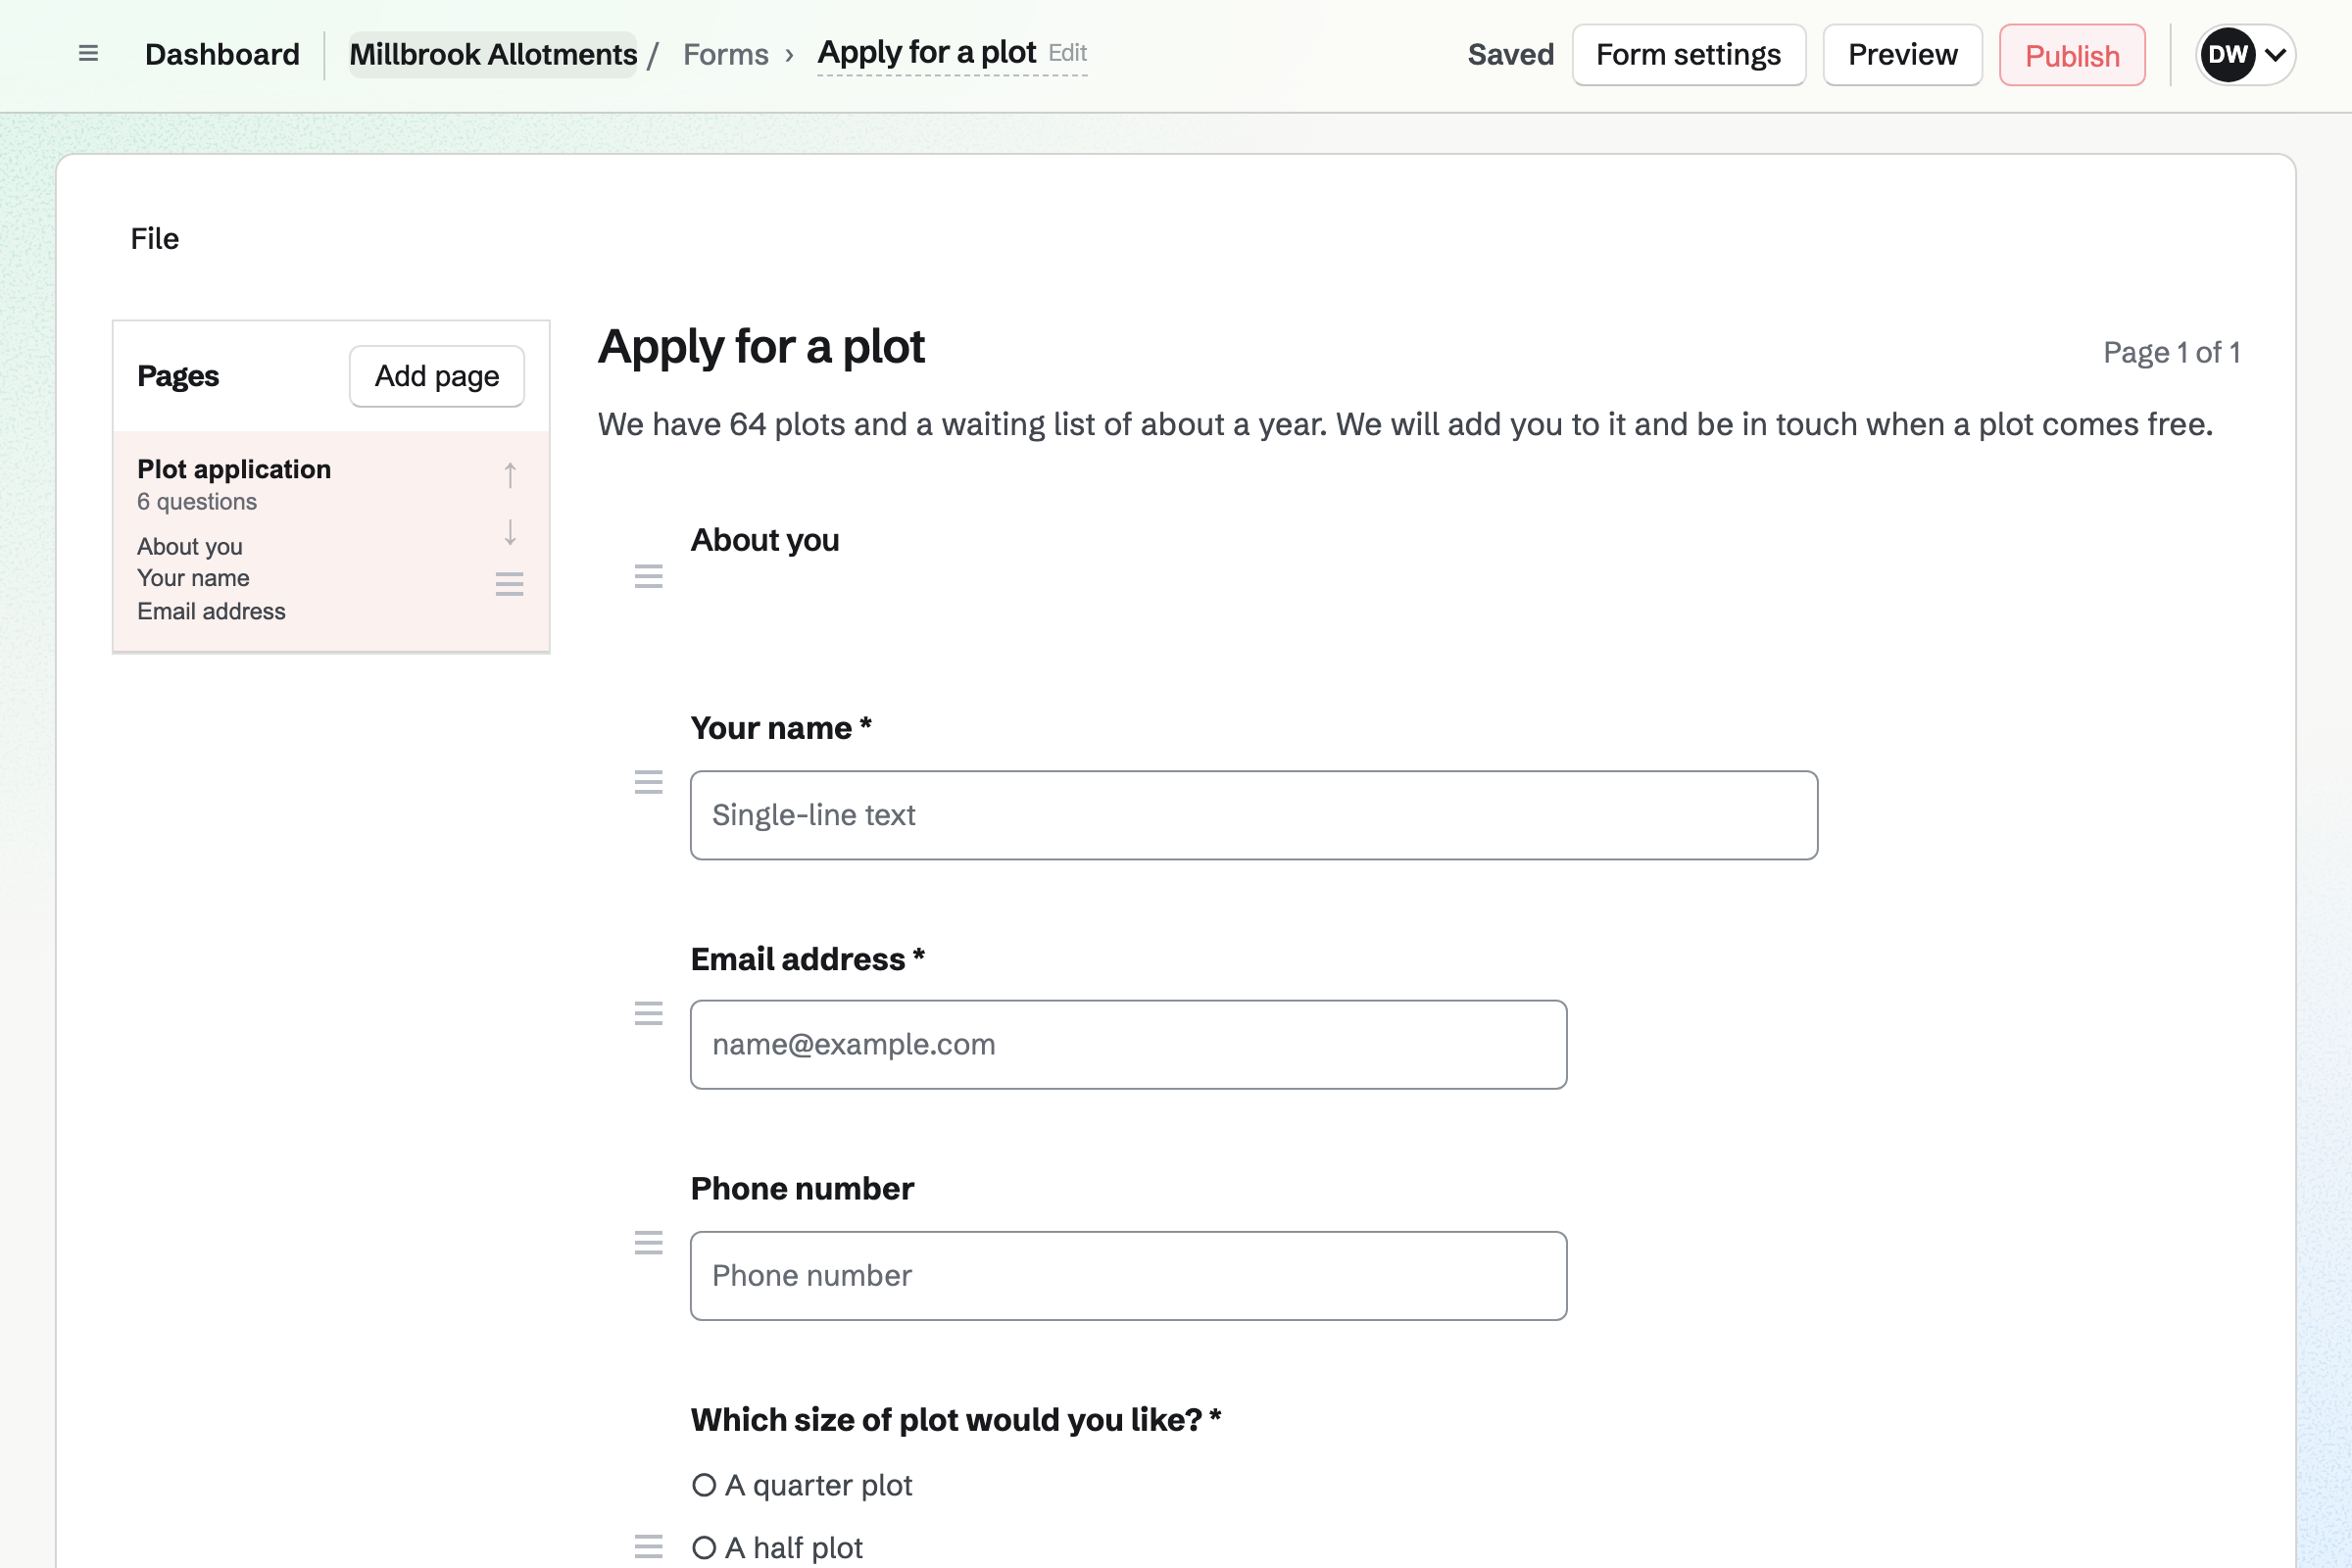Grab the Plot application page drag handle
Screen dimensions: 2352x1568
510,584
